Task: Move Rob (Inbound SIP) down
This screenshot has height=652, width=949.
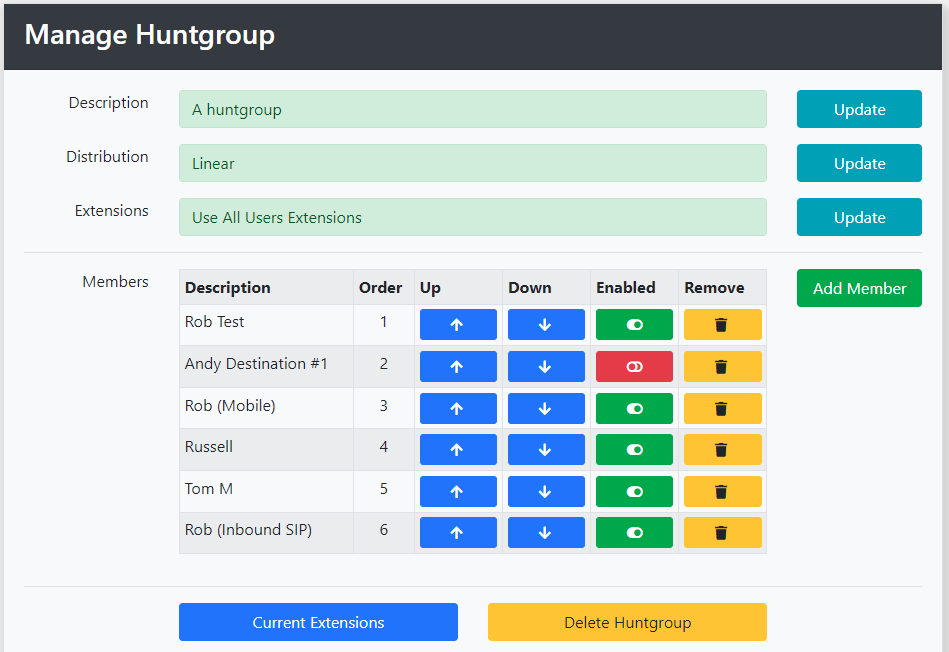Action: pos(546,532)
